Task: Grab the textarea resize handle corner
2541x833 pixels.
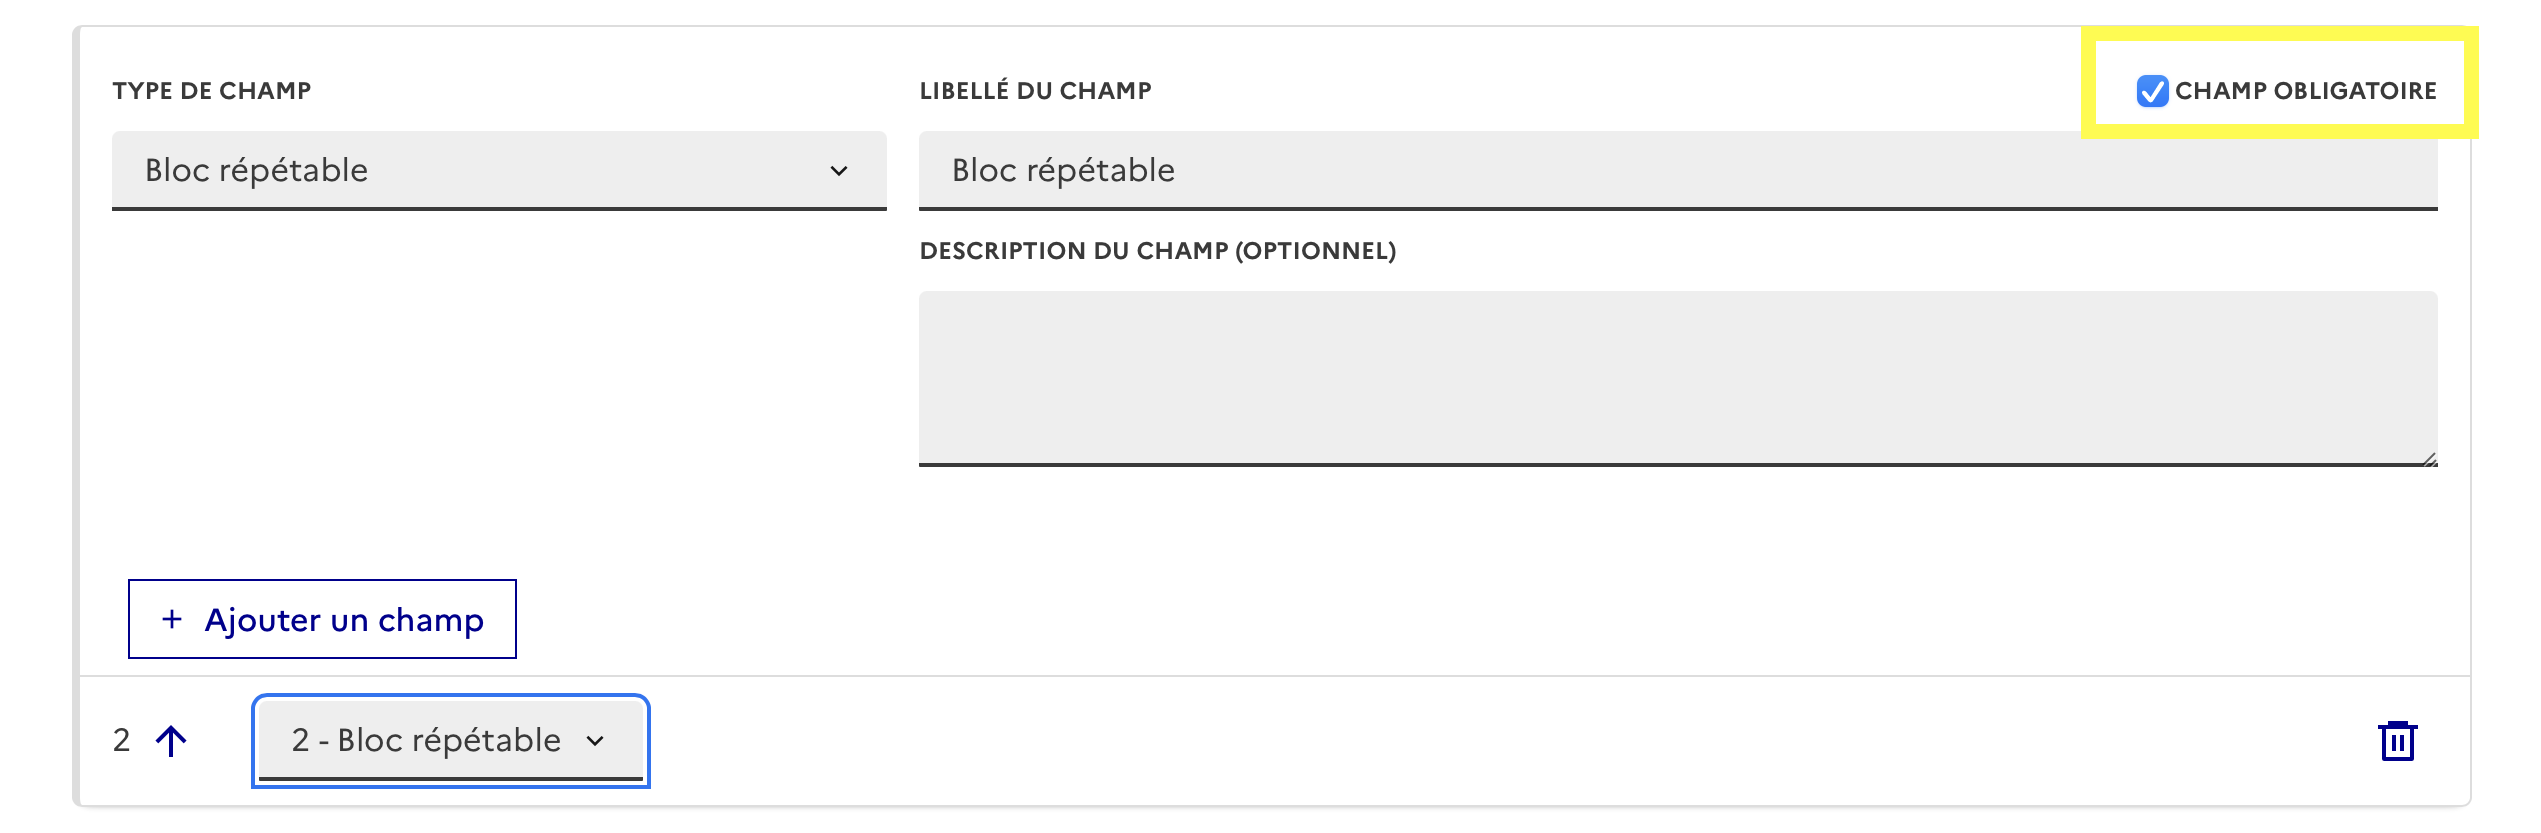Action: point(2429,459)
